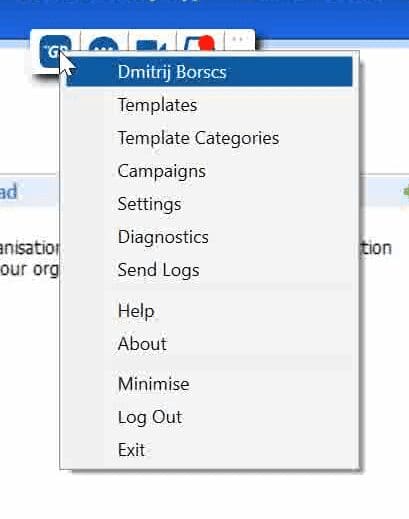Image resolution: width=409 pixels, height=519 pixels.
Task: Open the more options ellipsis icon
Action: coord(239,39)
